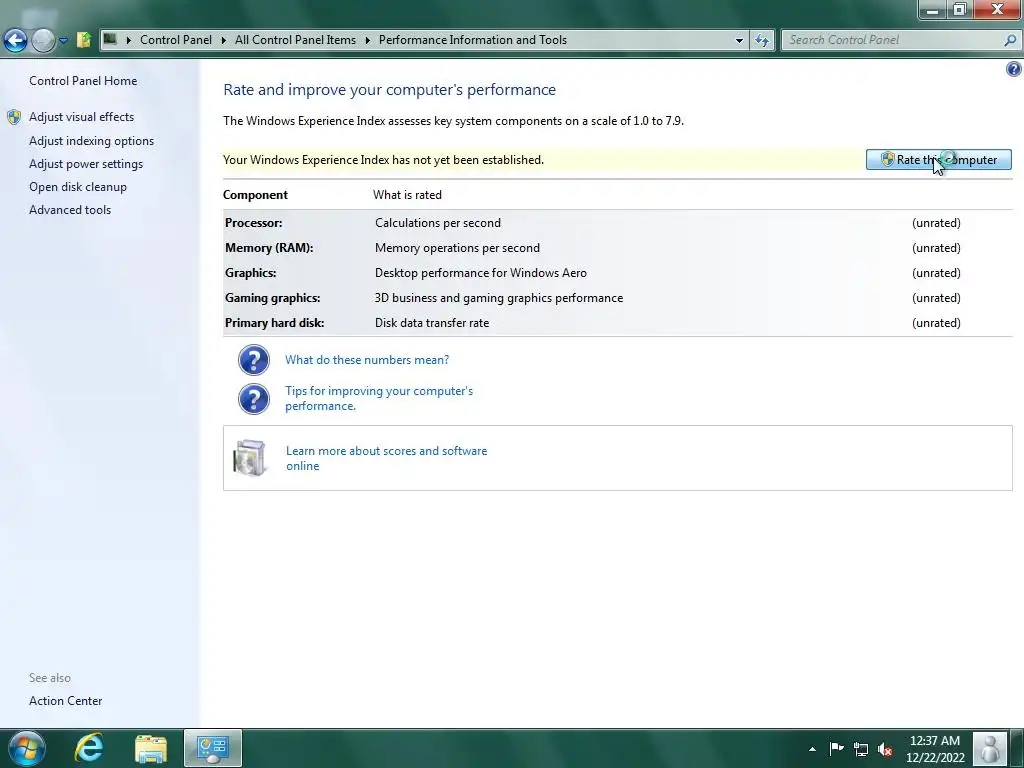Open the Windows Start menu
Image resolution: width=1024 pixels, height=768 pixels.
pos(27,748)
